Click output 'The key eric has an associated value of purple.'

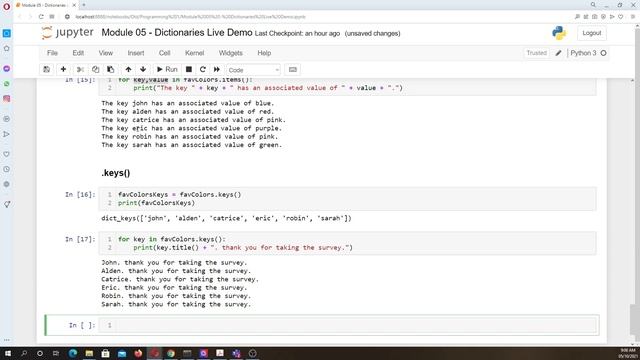coord(191,128)
